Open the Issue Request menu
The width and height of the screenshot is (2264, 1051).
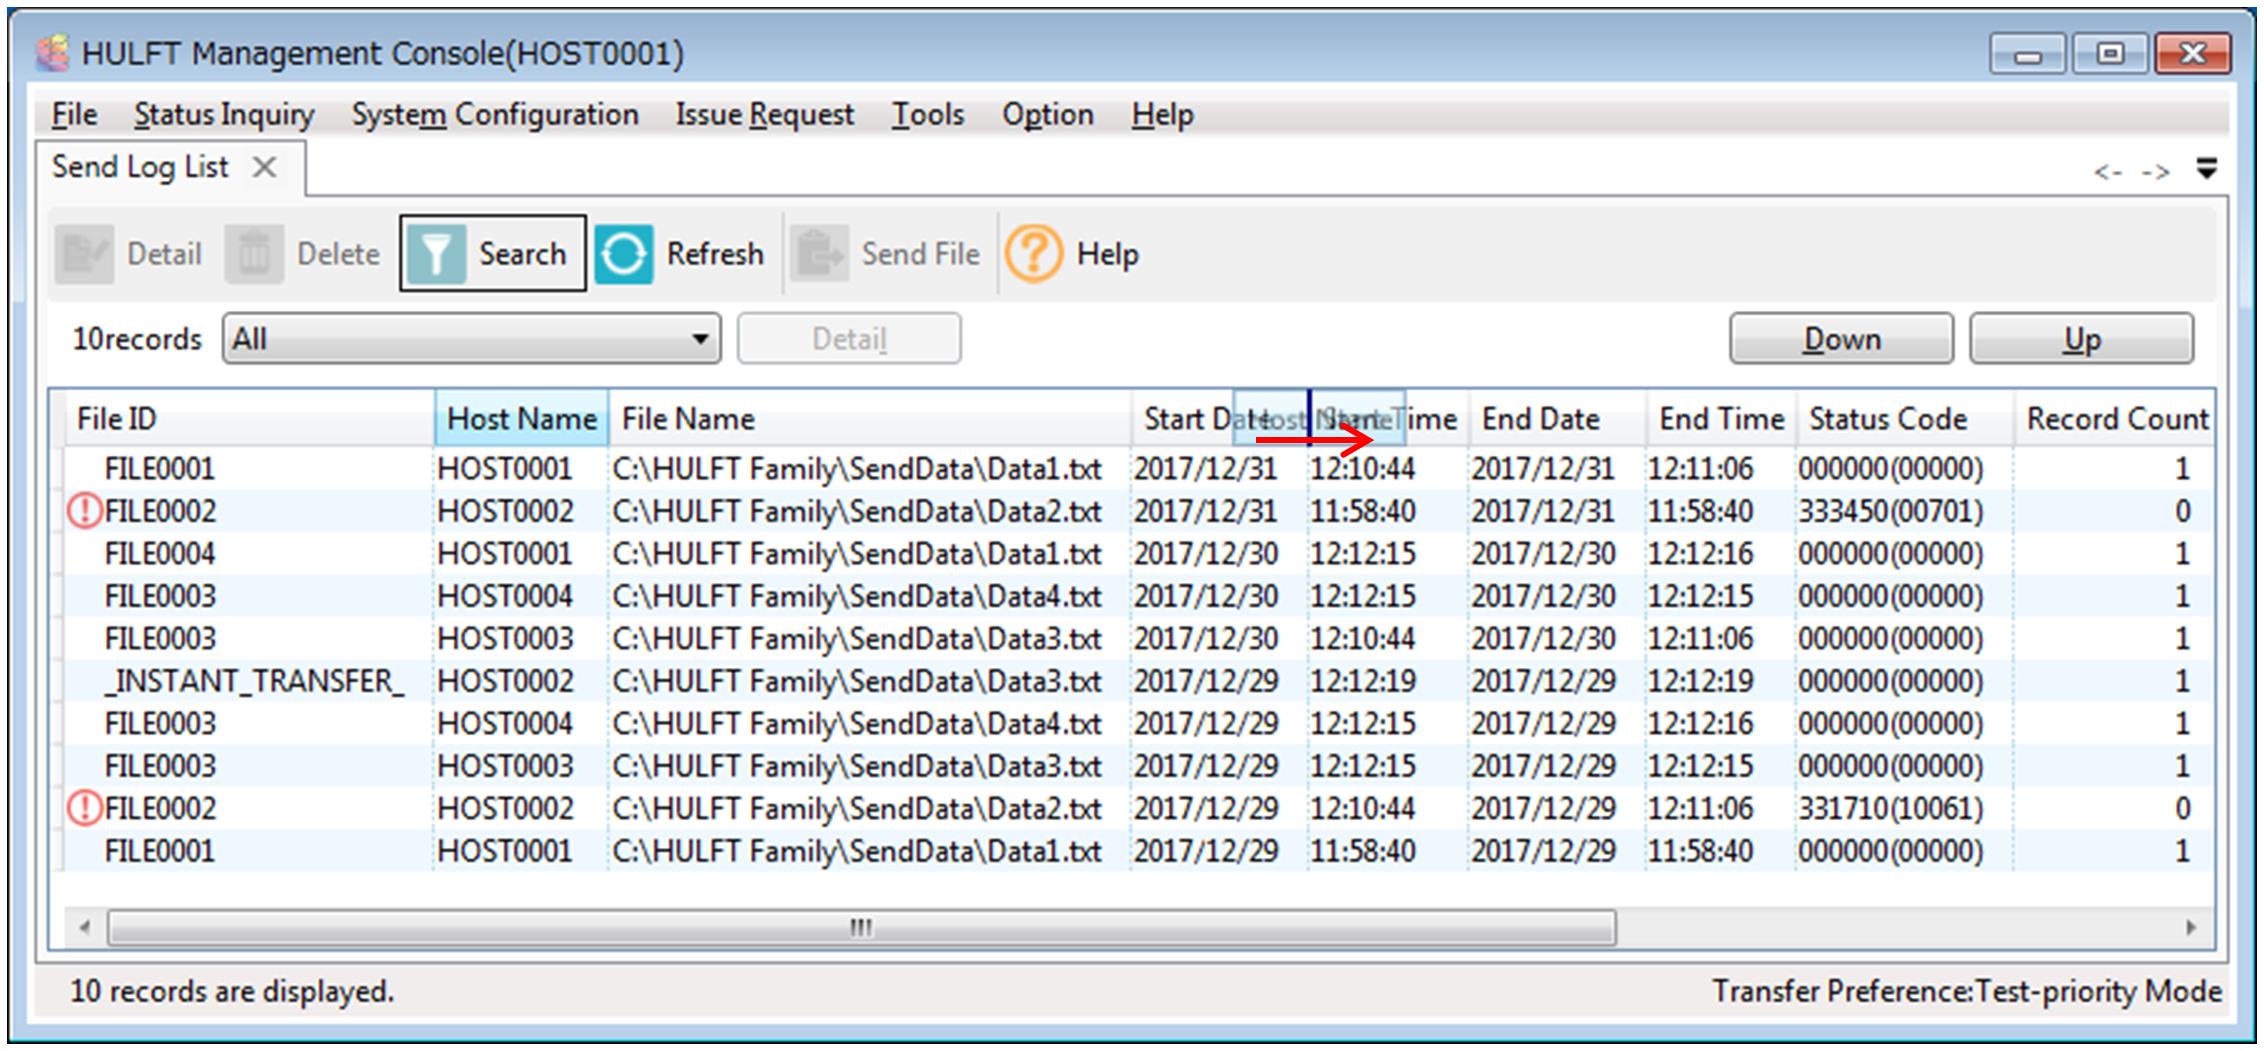tap(765, 115)
